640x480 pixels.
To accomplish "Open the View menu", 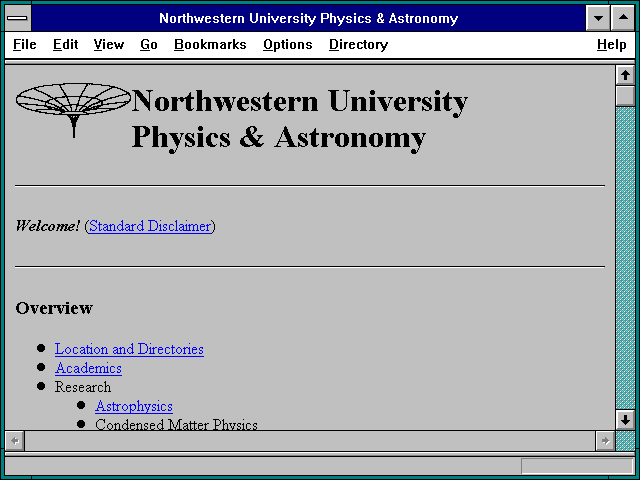I will (x=109, y=44).
